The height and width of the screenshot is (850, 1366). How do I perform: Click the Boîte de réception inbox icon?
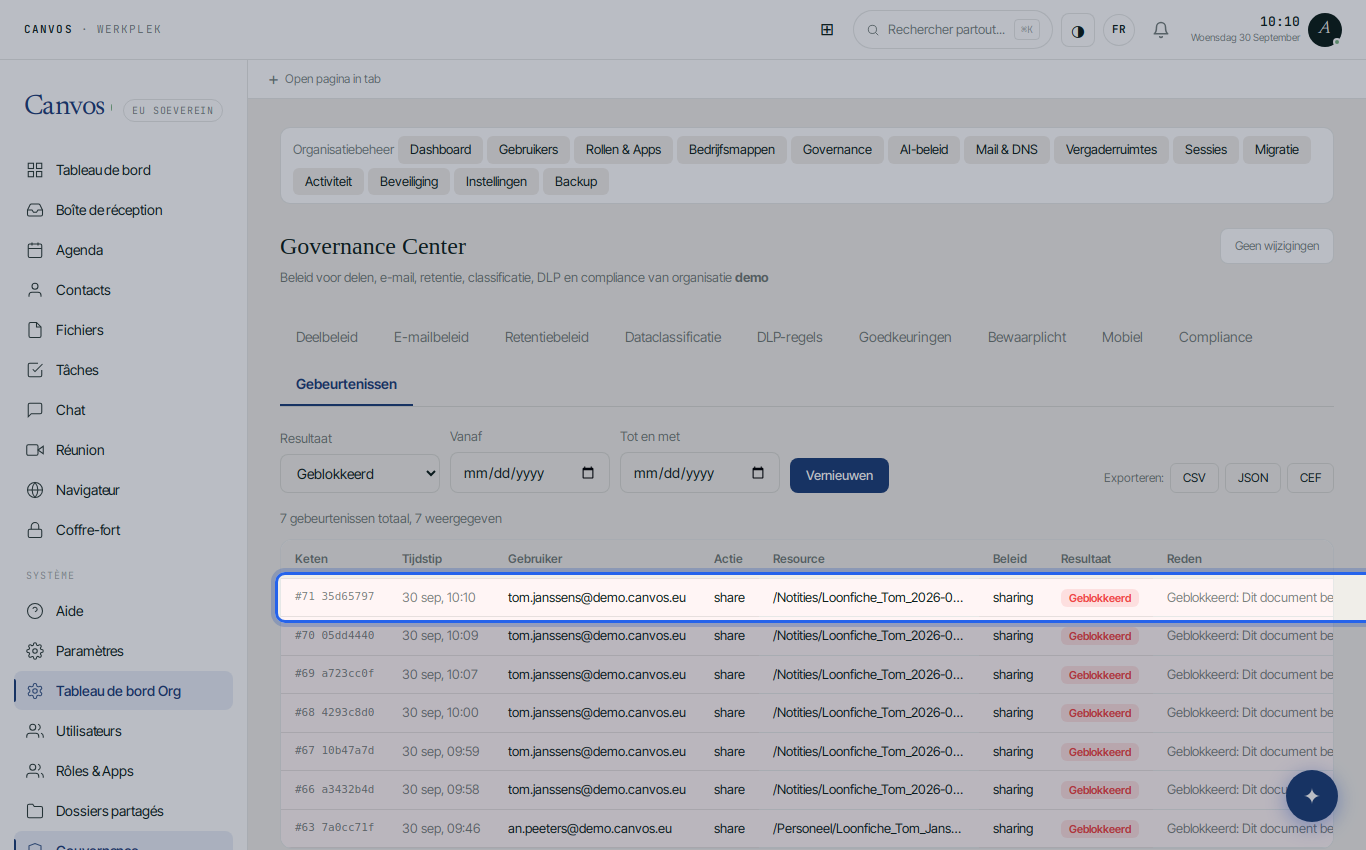(35, 210)
